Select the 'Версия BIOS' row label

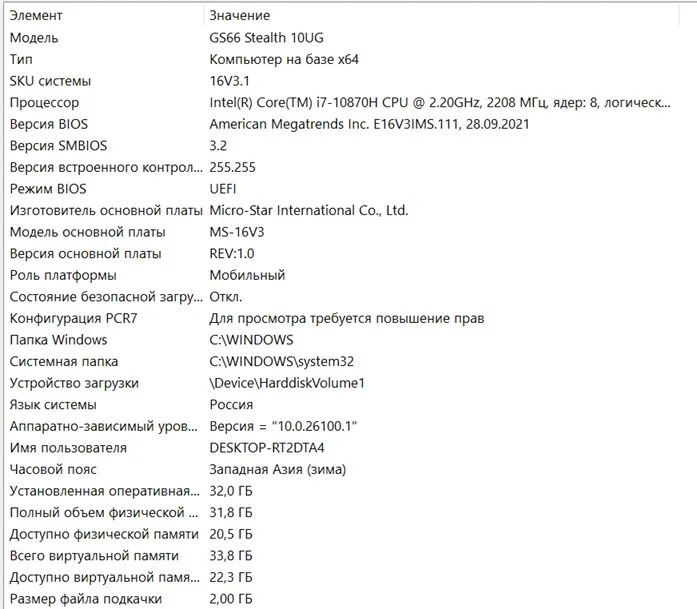click(49, 124)
